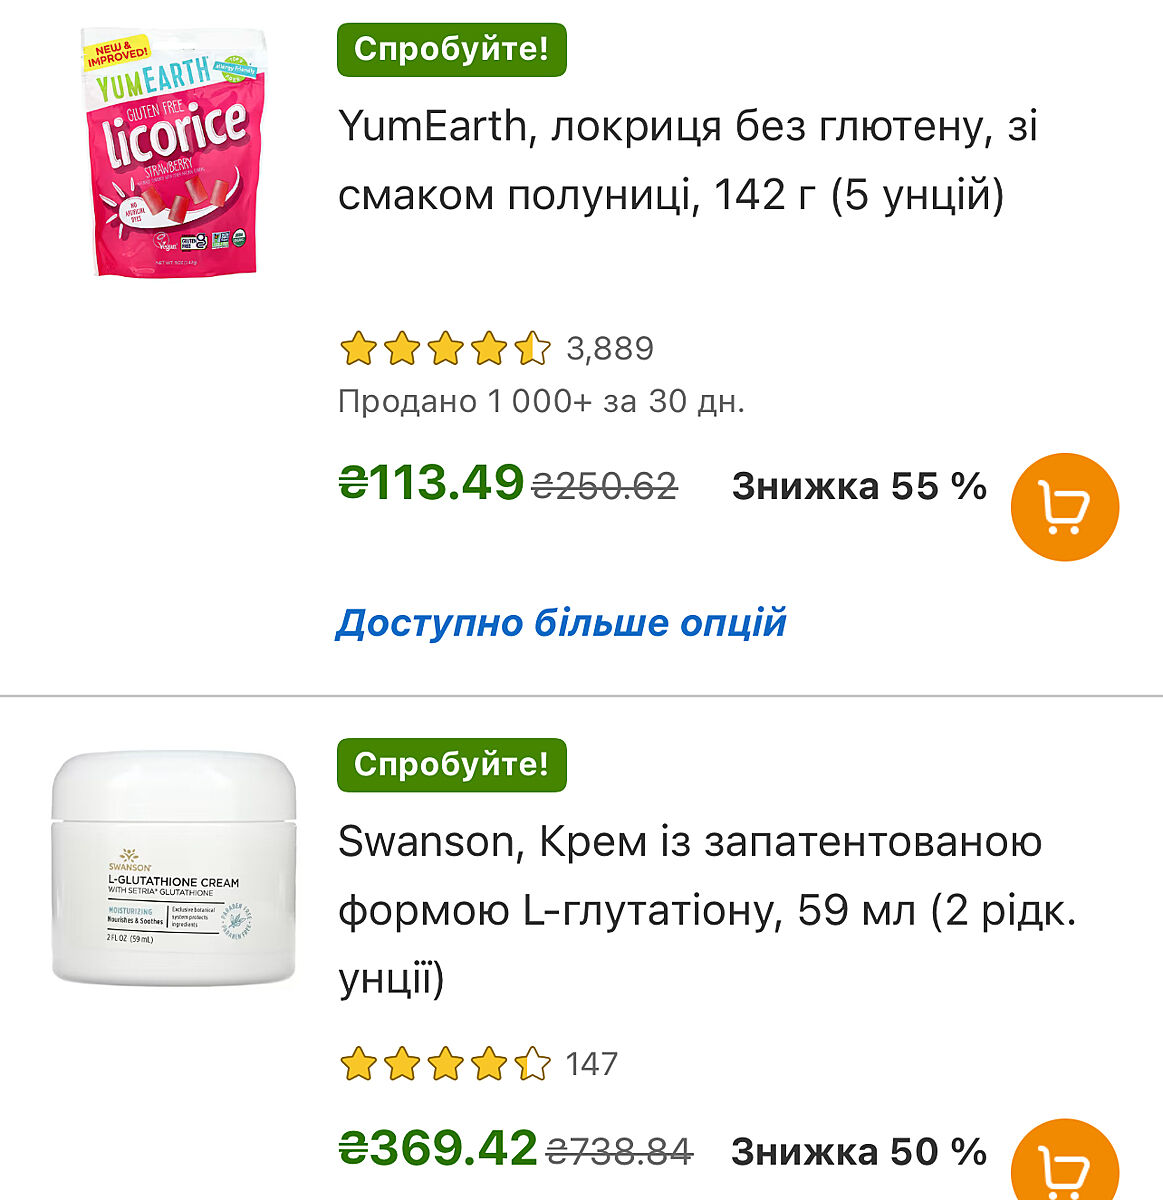Open the 147 reviews count

click(x=591, y=1064)
